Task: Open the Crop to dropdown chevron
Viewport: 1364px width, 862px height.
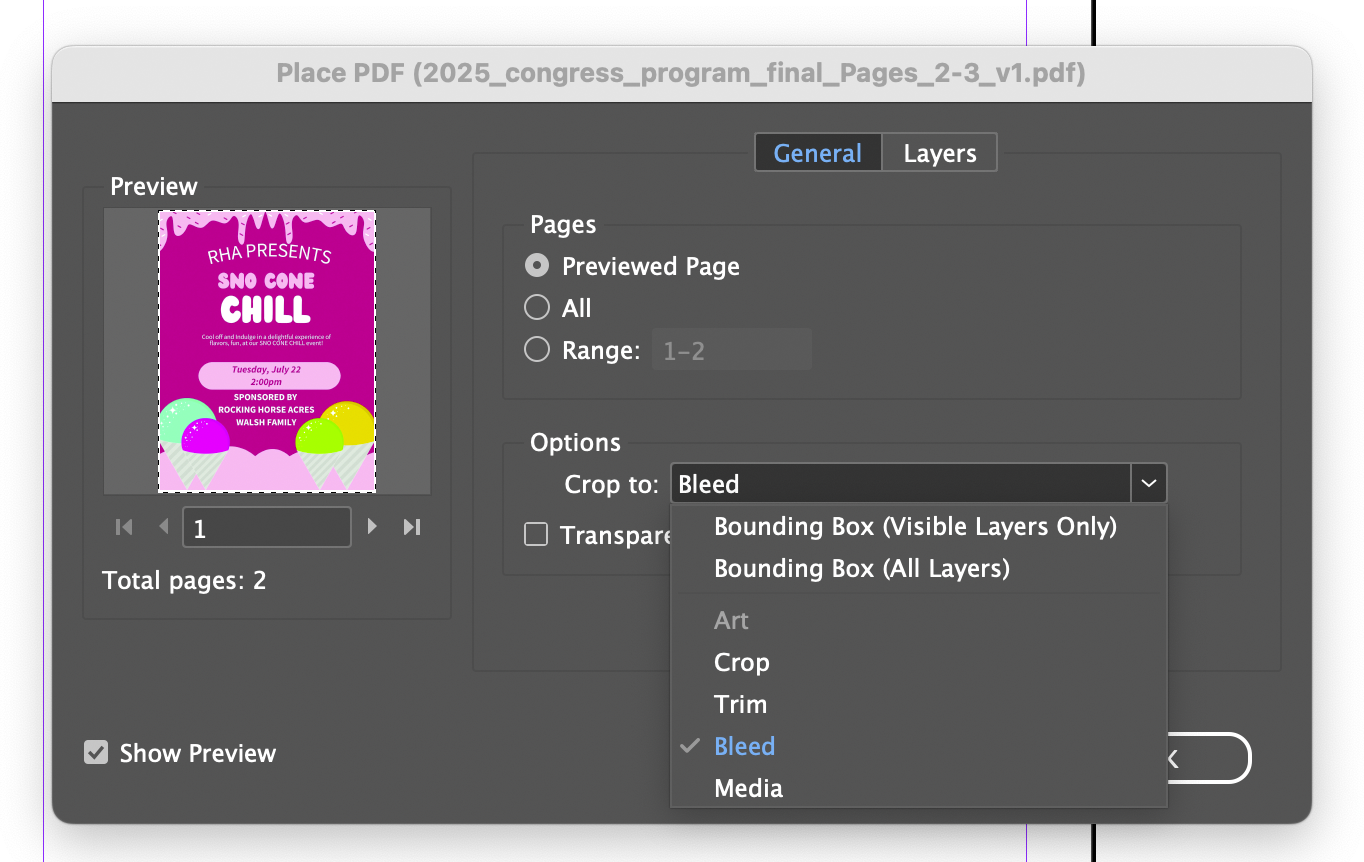Action: coord(1148,483)
